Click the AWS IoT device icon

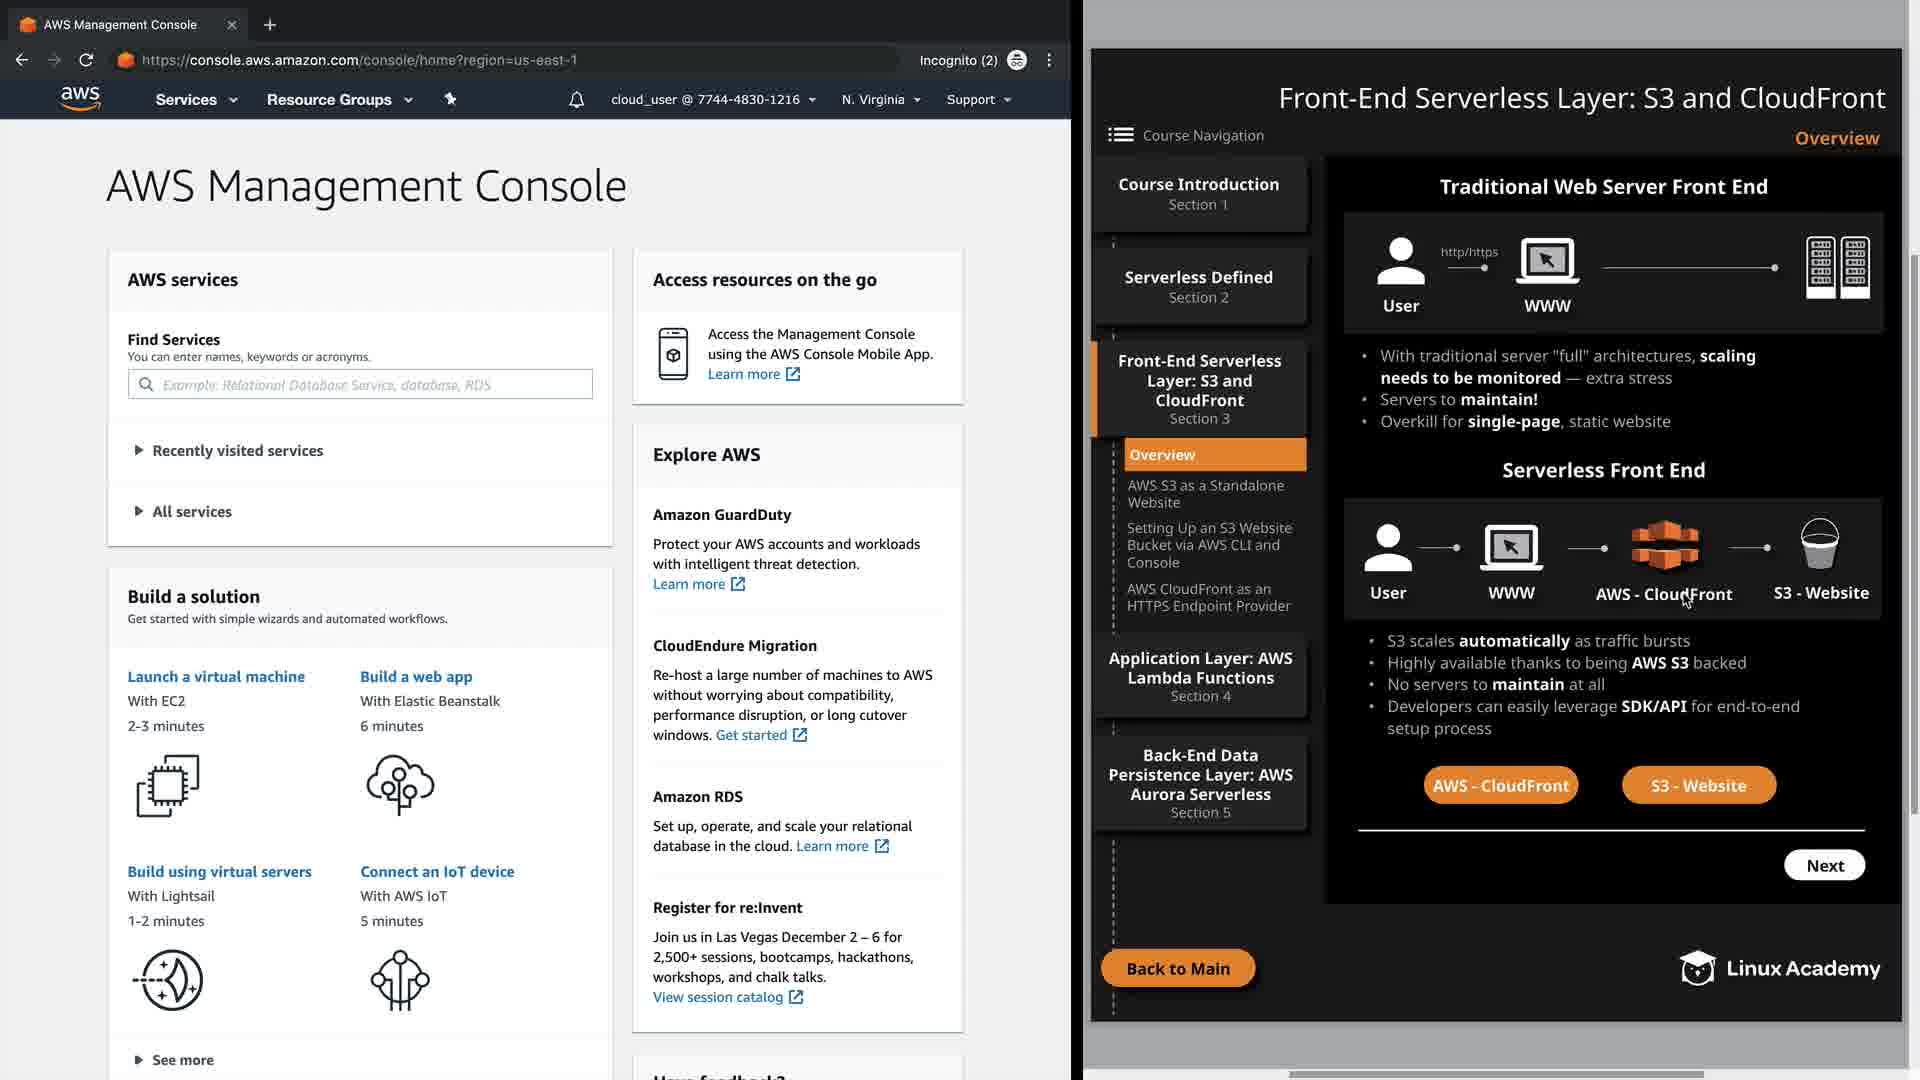400,980
